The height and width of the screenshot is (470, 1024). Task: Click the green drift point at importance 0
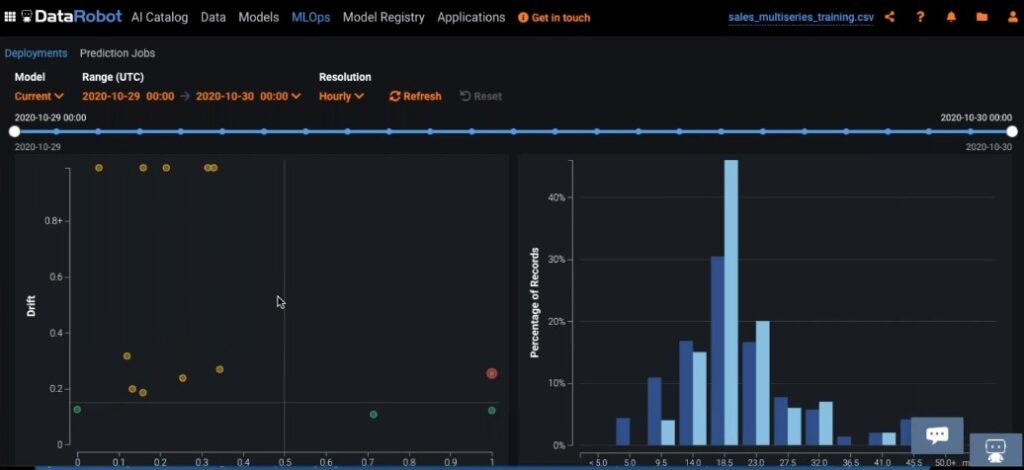(77, 409)
